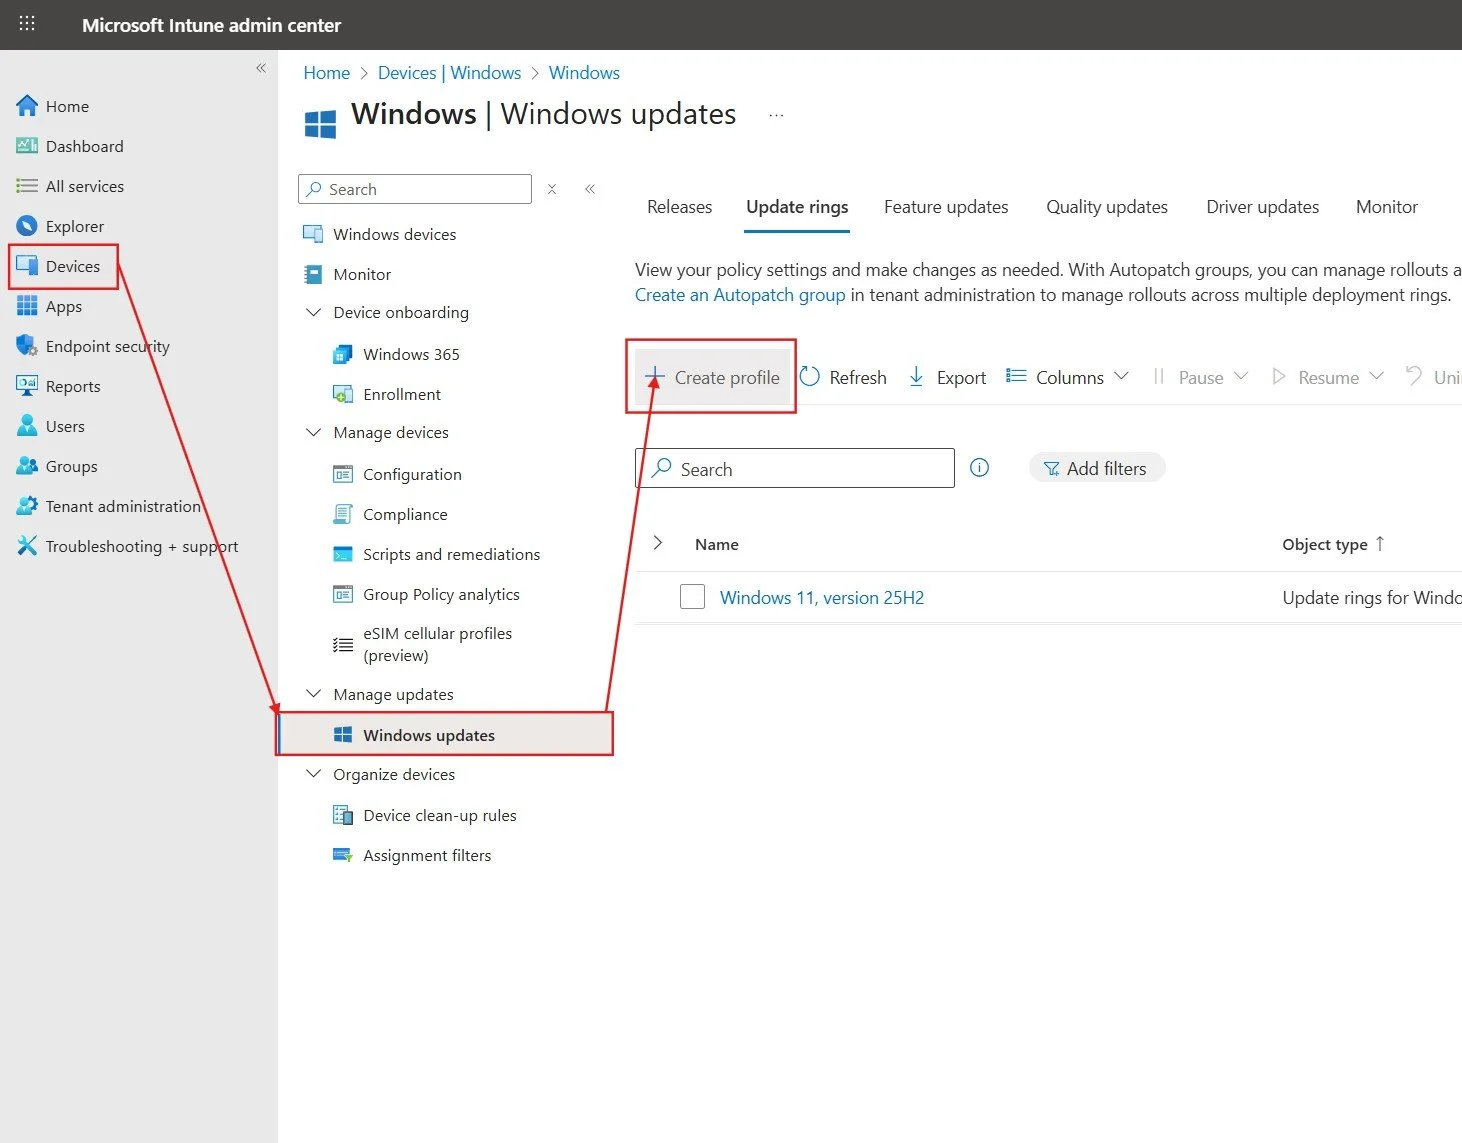The image size is (1462, 1143).
Task: Click the search info circle icon
Action: (980, 467)
